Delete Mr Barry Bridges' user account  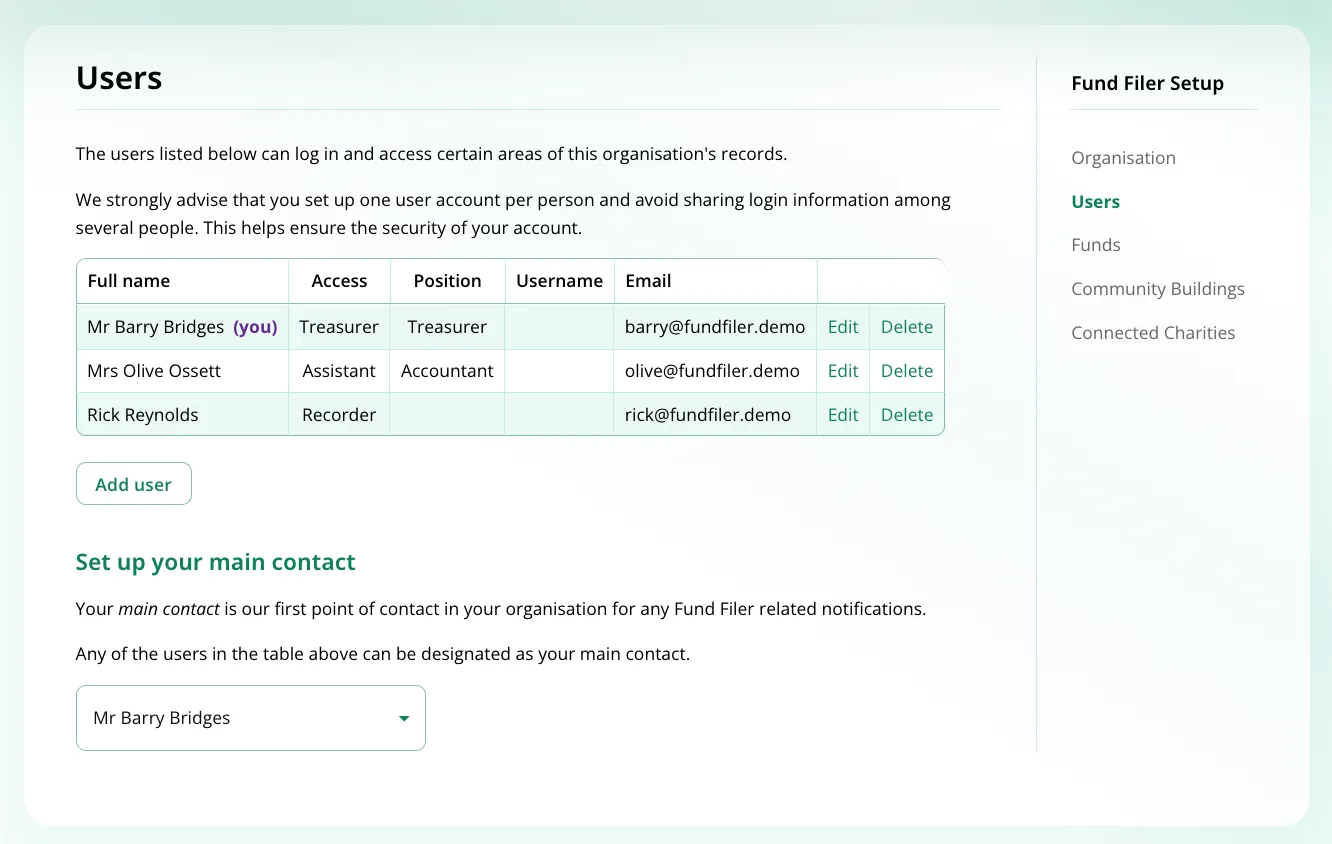[x=907, y=327]
